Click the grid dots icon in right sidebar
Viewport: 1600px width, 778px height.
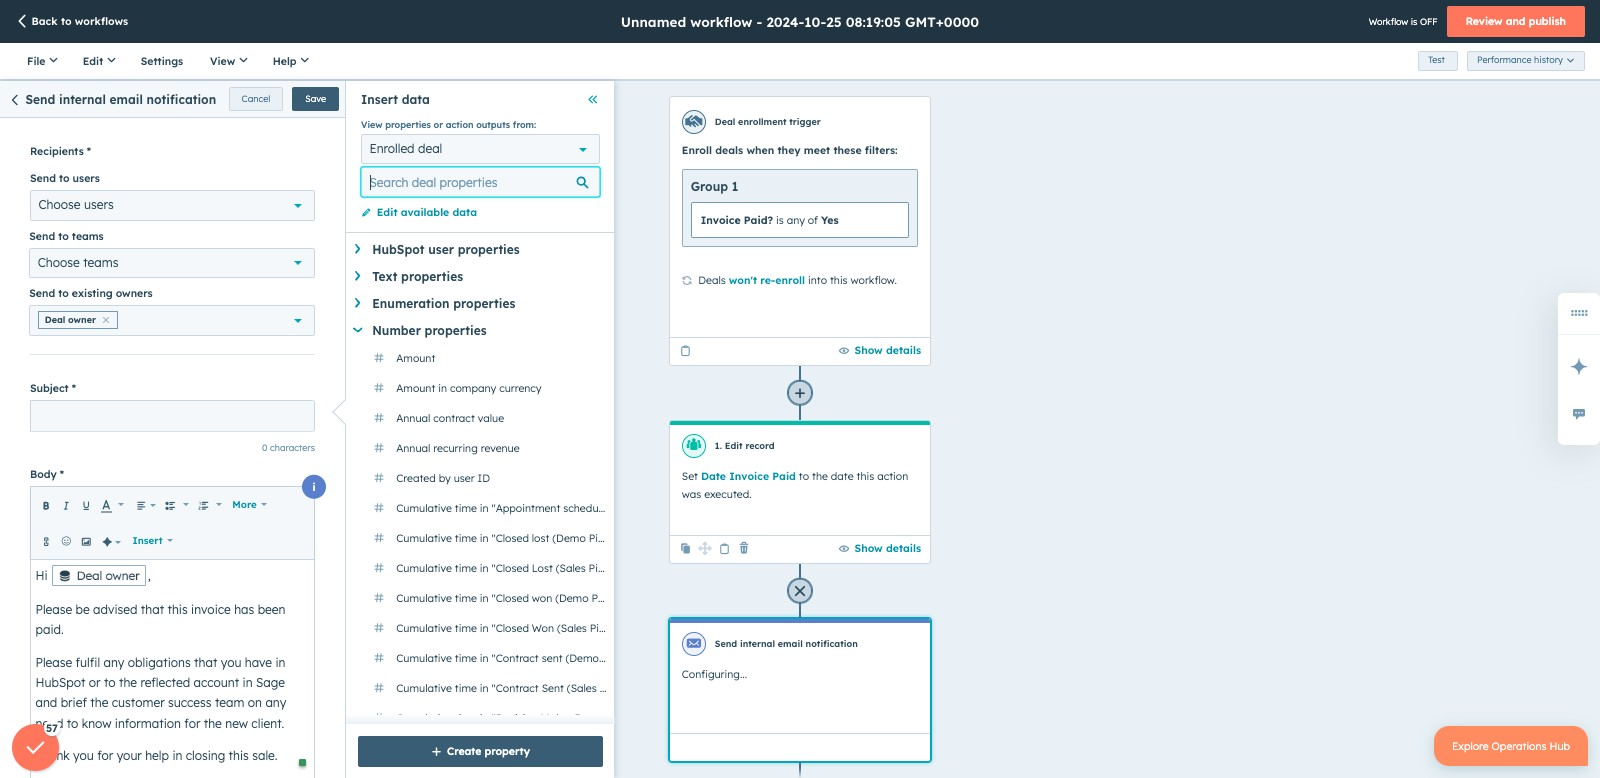[x=1579, y=313]
